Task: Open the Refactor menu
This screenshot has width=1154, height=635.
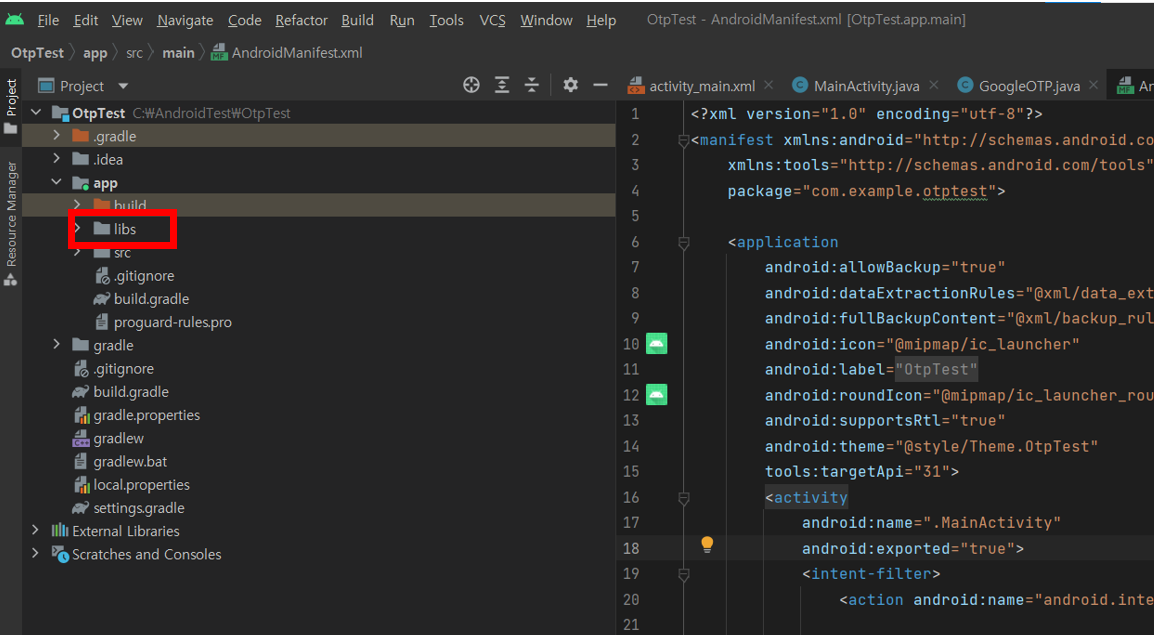Action: click(301, 21)
